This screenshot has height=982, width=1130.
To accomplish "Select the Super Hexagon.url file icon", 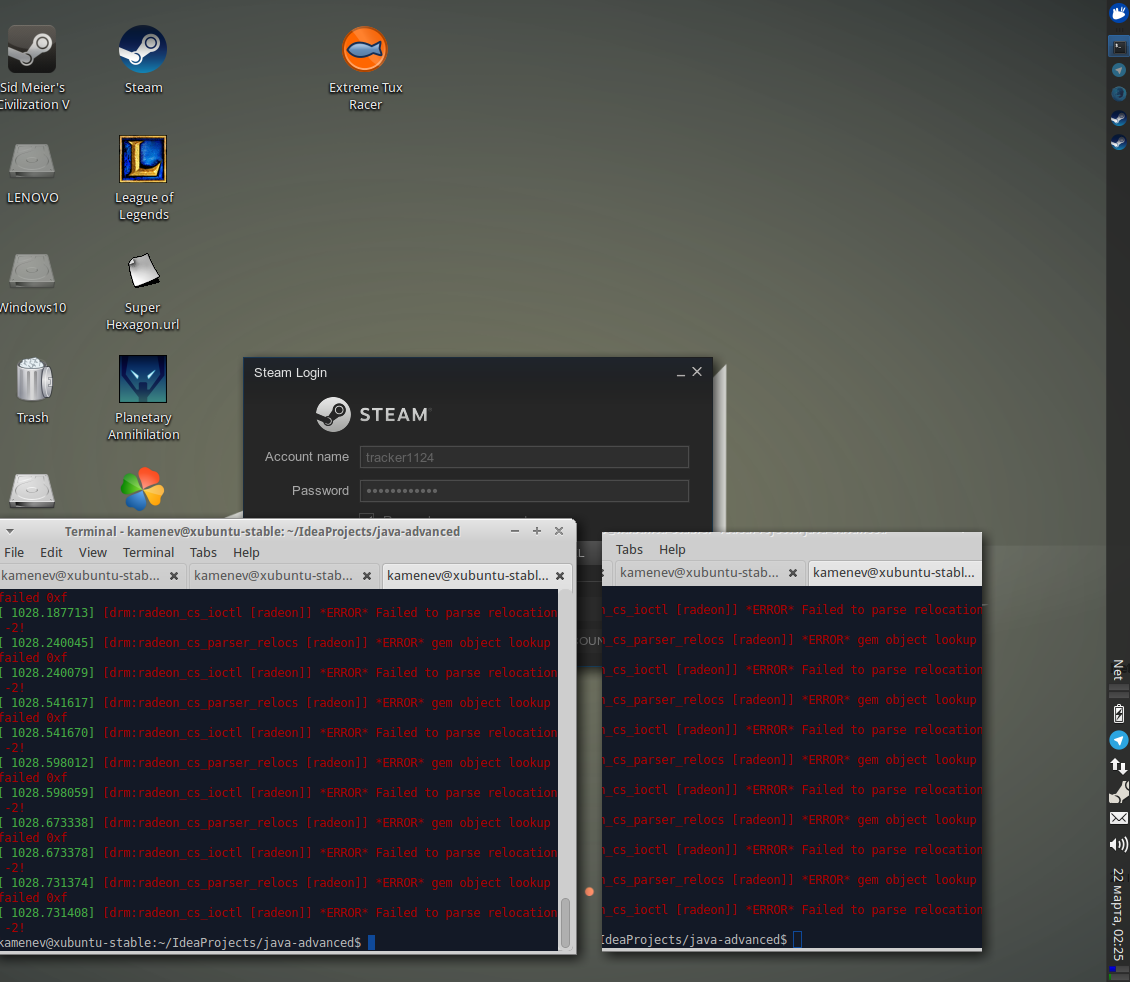I will point(143,270).
